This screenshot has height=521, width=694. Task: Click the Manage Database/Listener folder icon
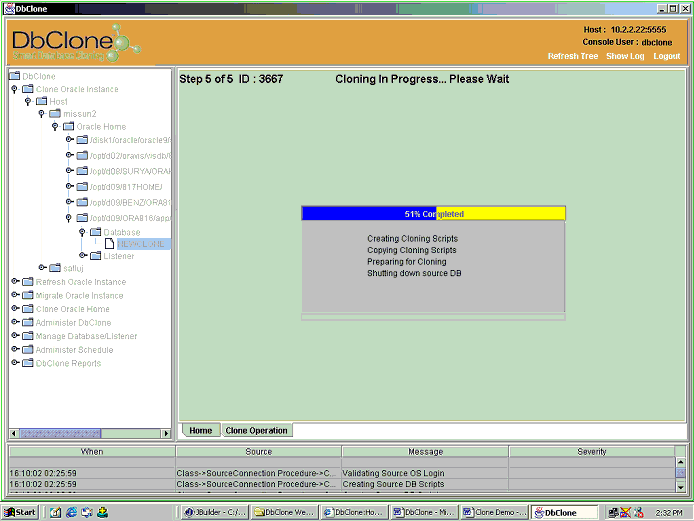(28, 336)
